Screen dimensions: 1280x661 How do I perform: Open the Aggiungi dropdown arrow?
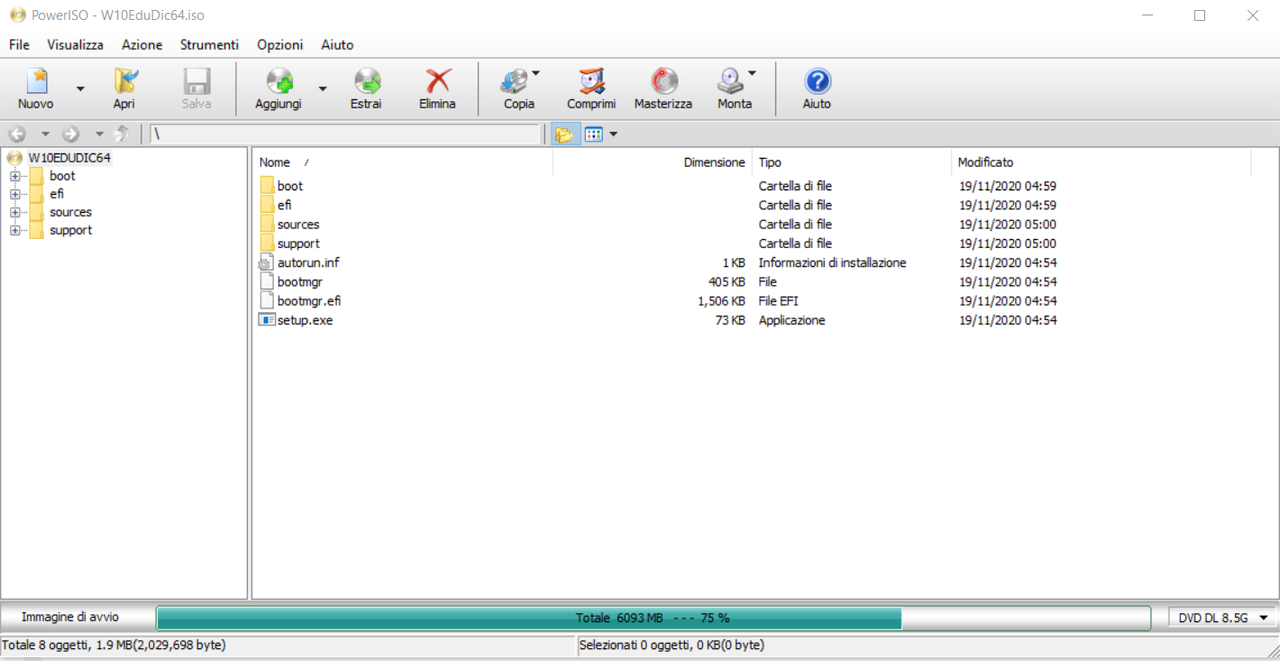(322, 89)
